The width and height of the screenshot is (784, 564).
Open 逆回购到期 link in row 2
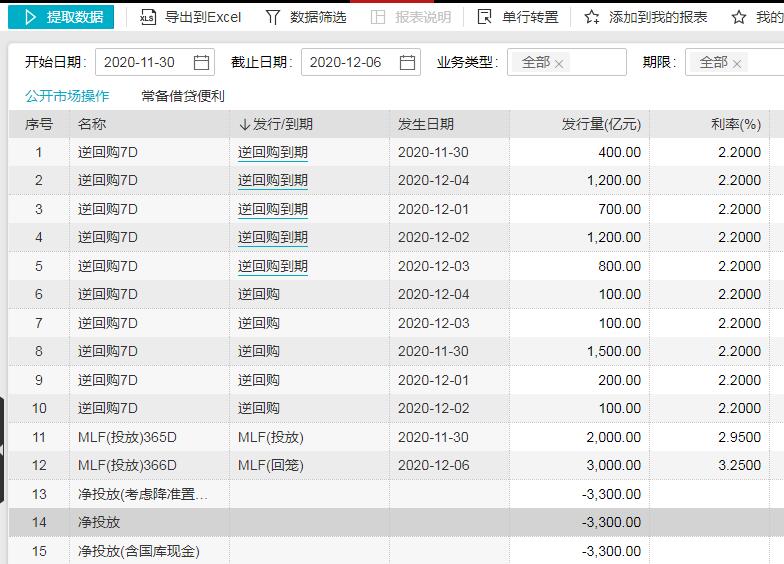272,180
